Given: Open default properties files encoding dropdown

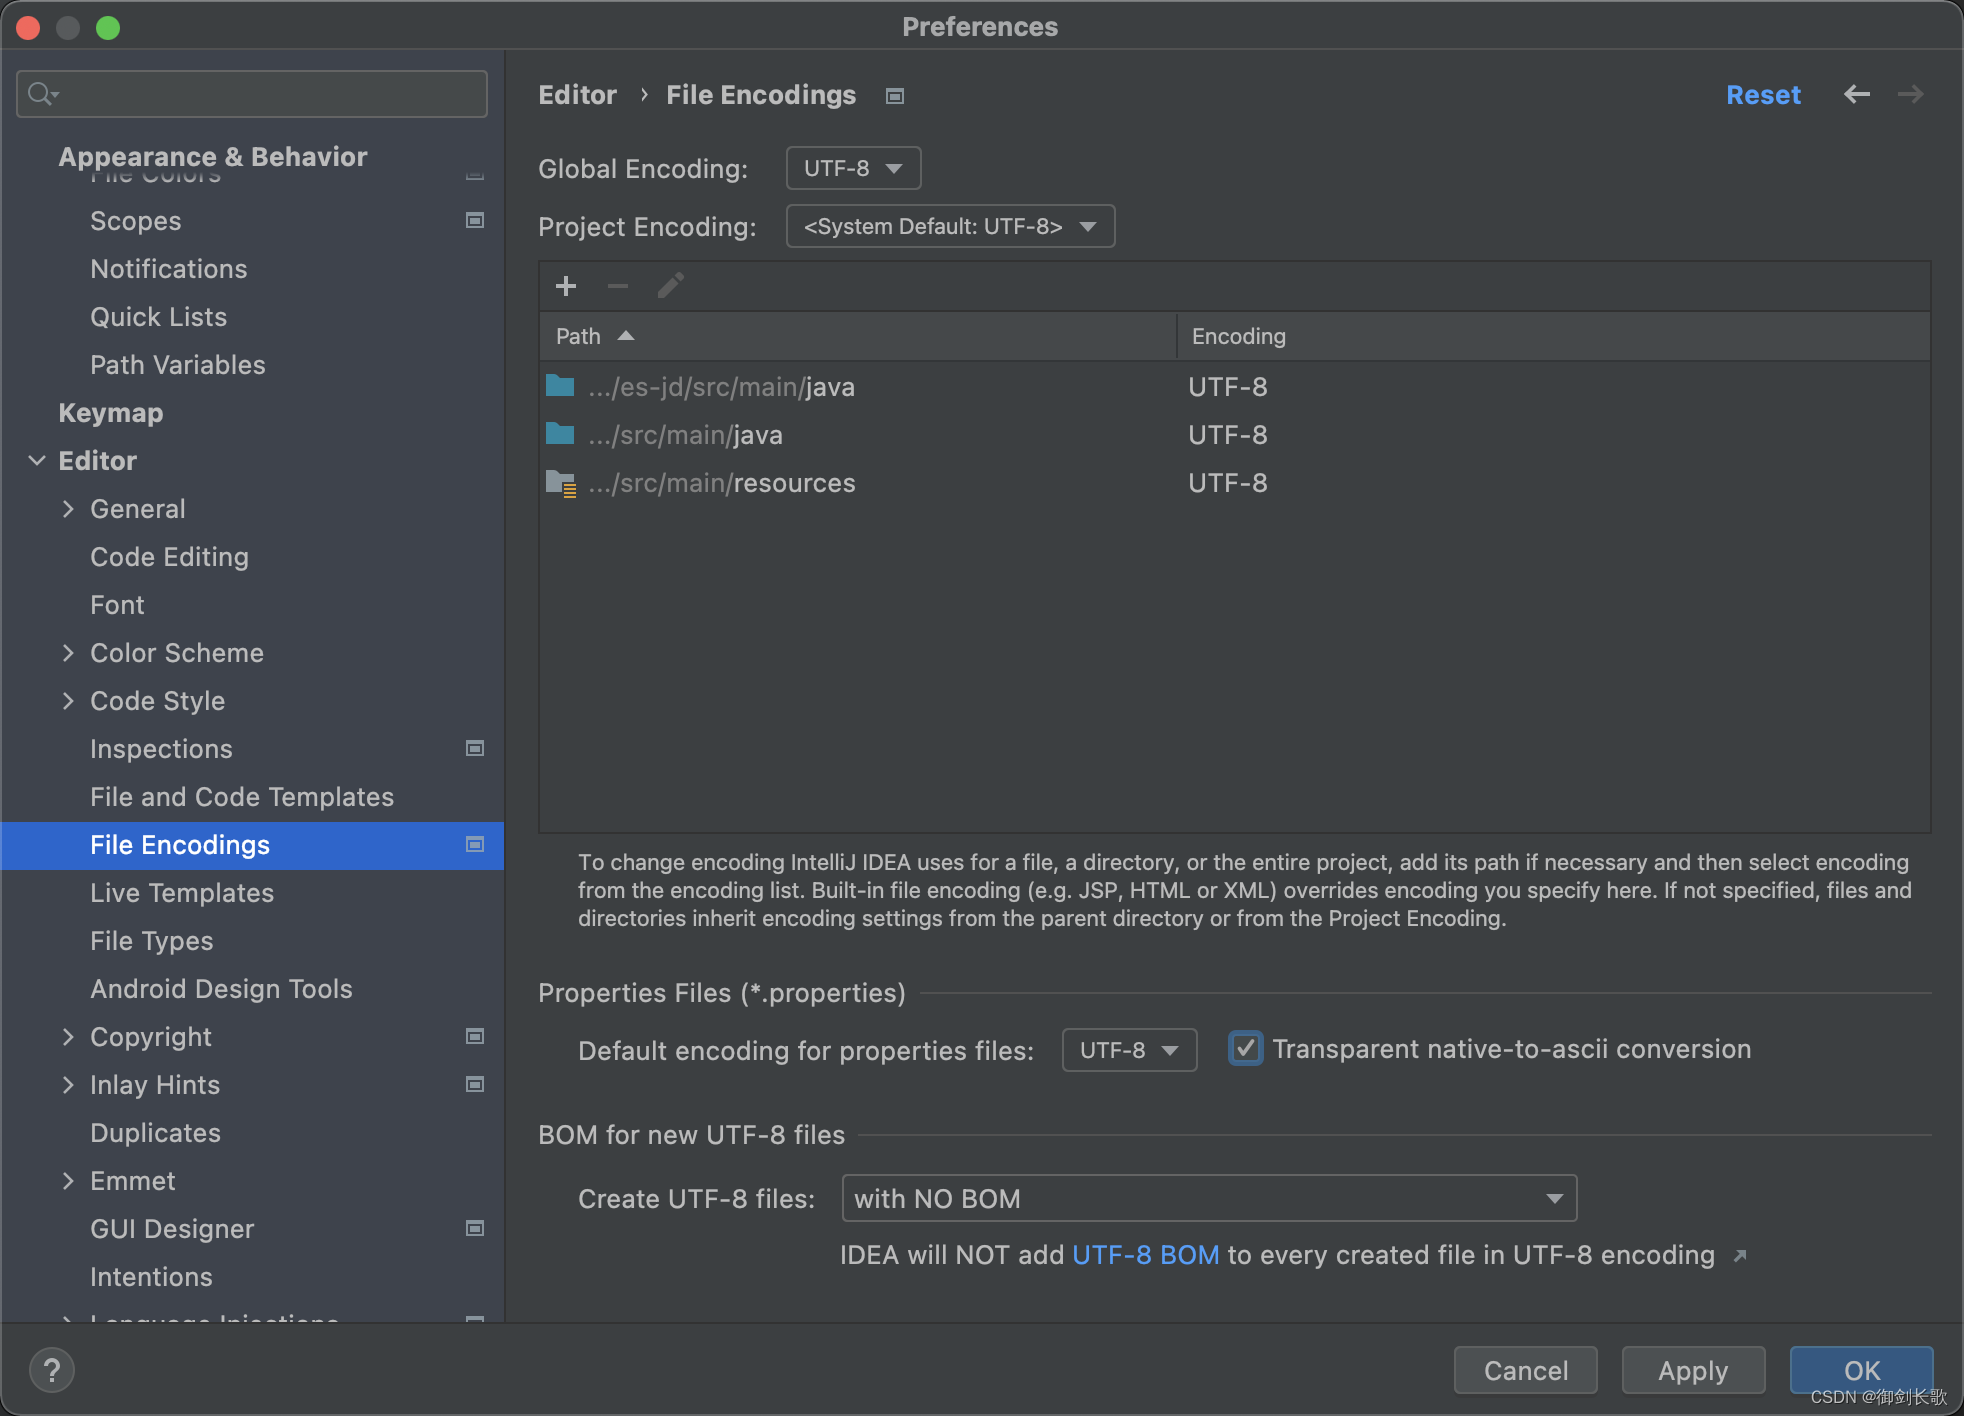Looking at the screenshot, I should point(1129,1050).
